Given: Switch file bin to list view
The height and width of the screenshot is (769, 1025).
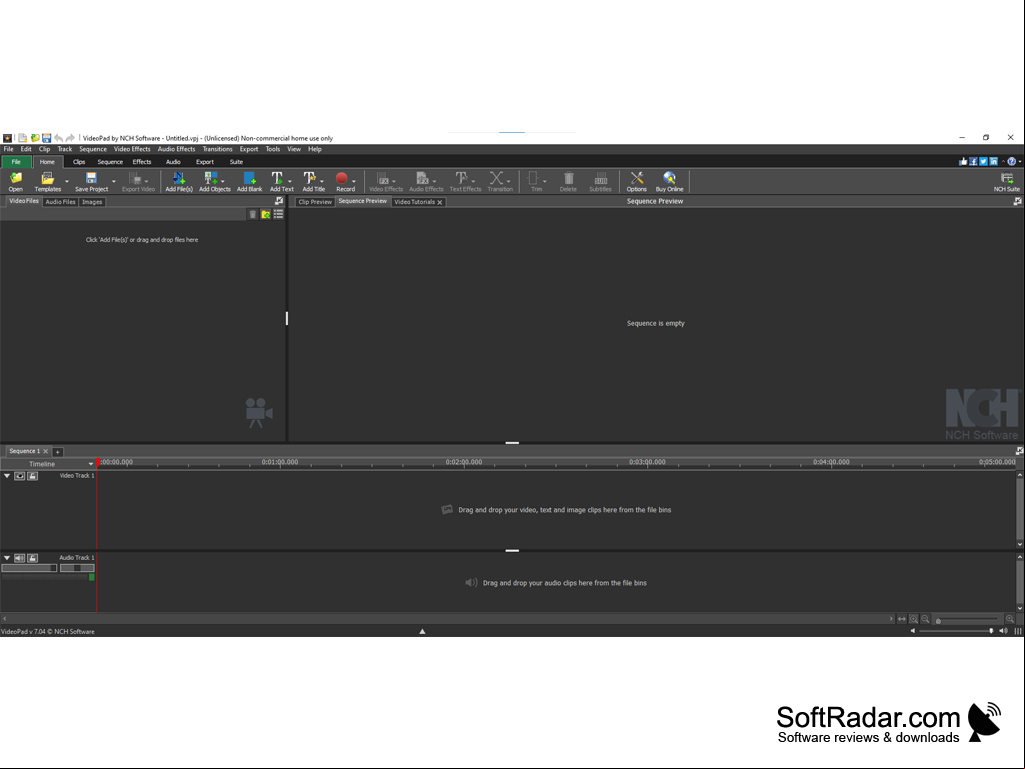Looking at the screenshot, I should pyautogui.click(x=278, y=214).
